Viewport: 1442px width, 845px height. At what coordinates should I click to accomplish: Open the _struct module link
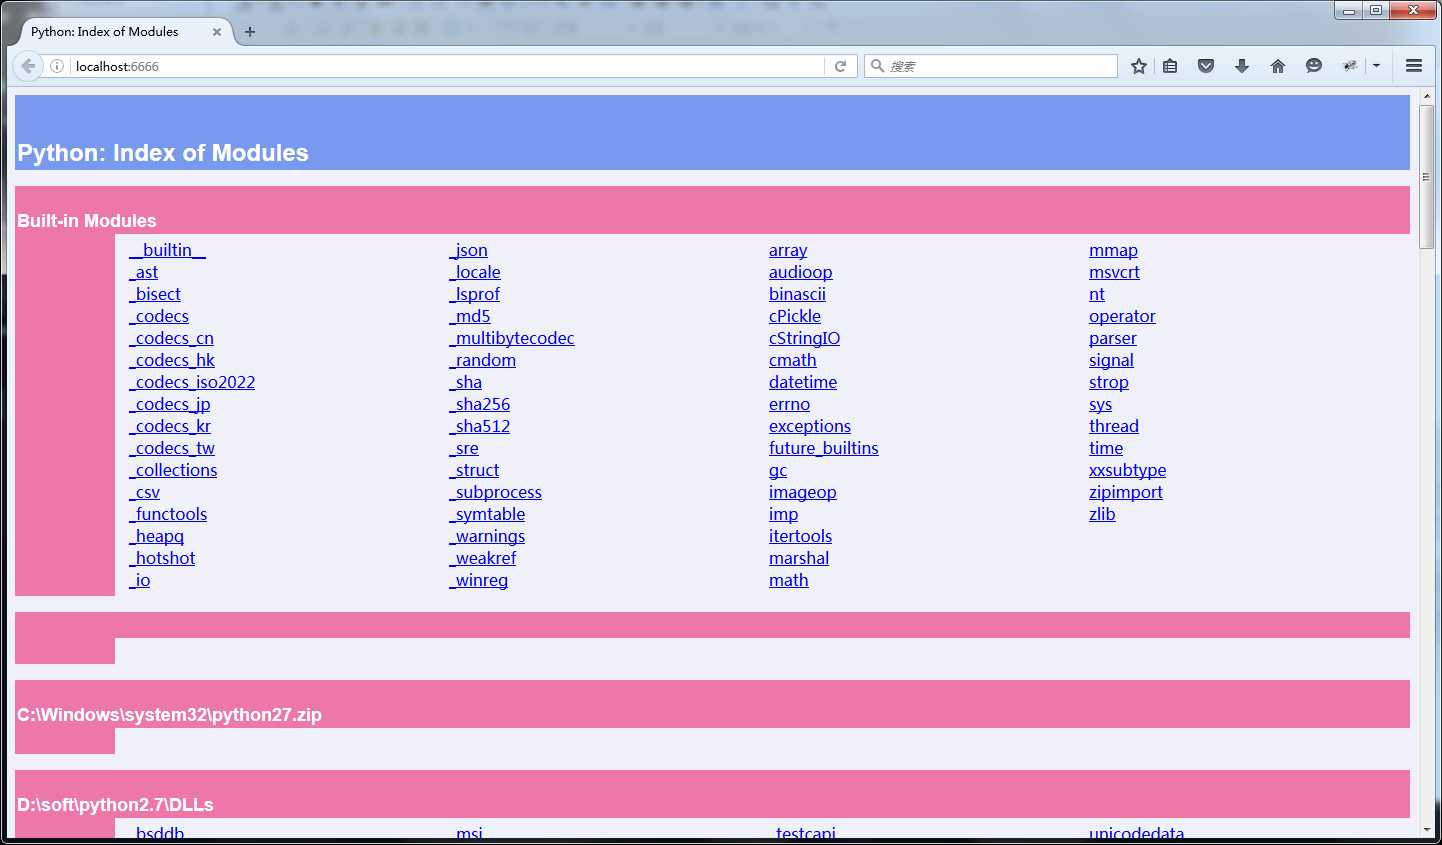474,470
